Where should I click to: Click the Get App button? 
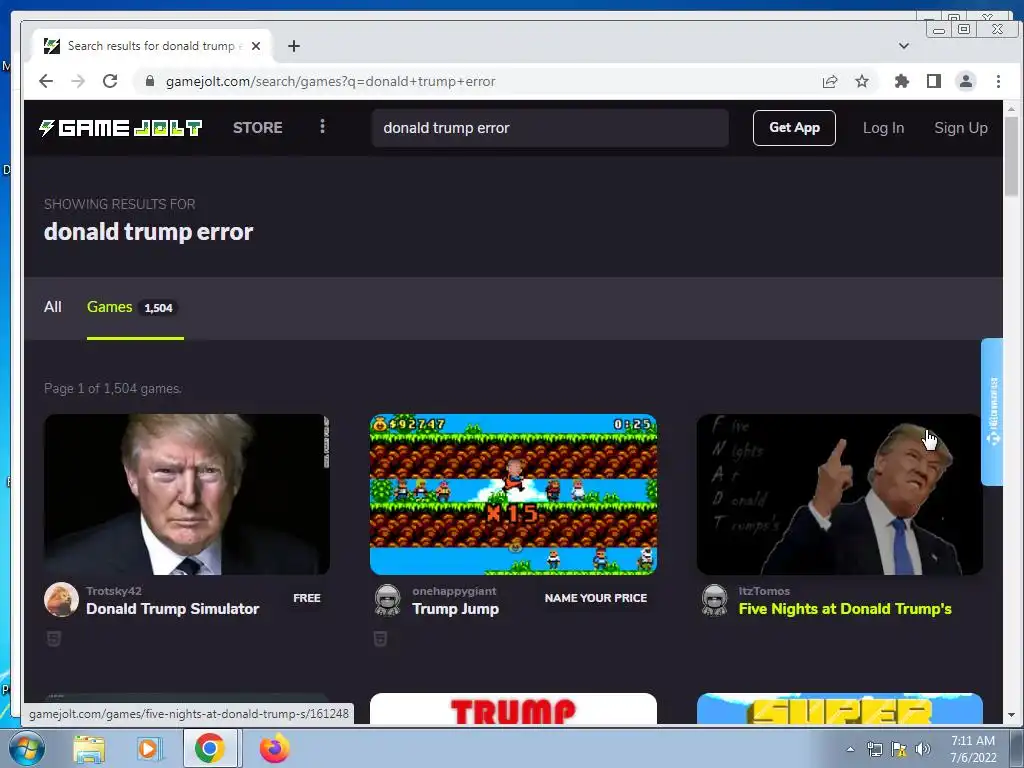point(794,128)
